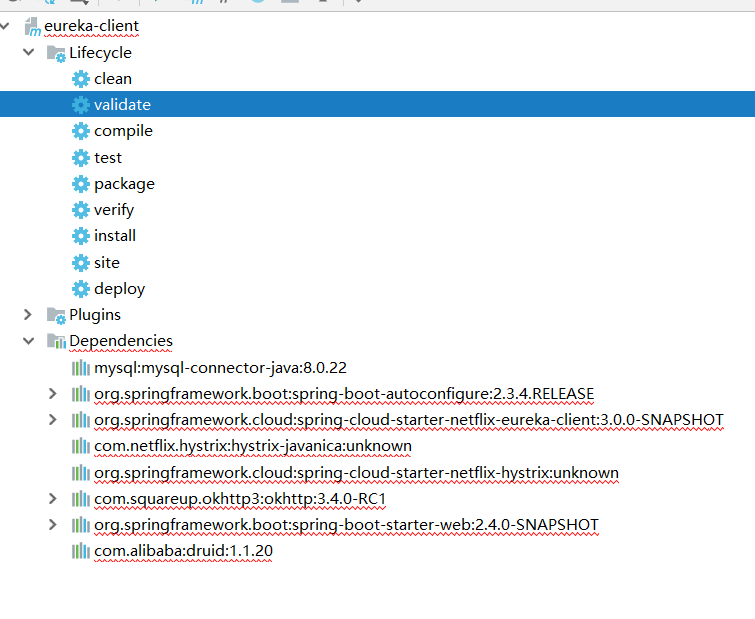Collapse the Dependencies folder arrow

click(x=28, y=341)
